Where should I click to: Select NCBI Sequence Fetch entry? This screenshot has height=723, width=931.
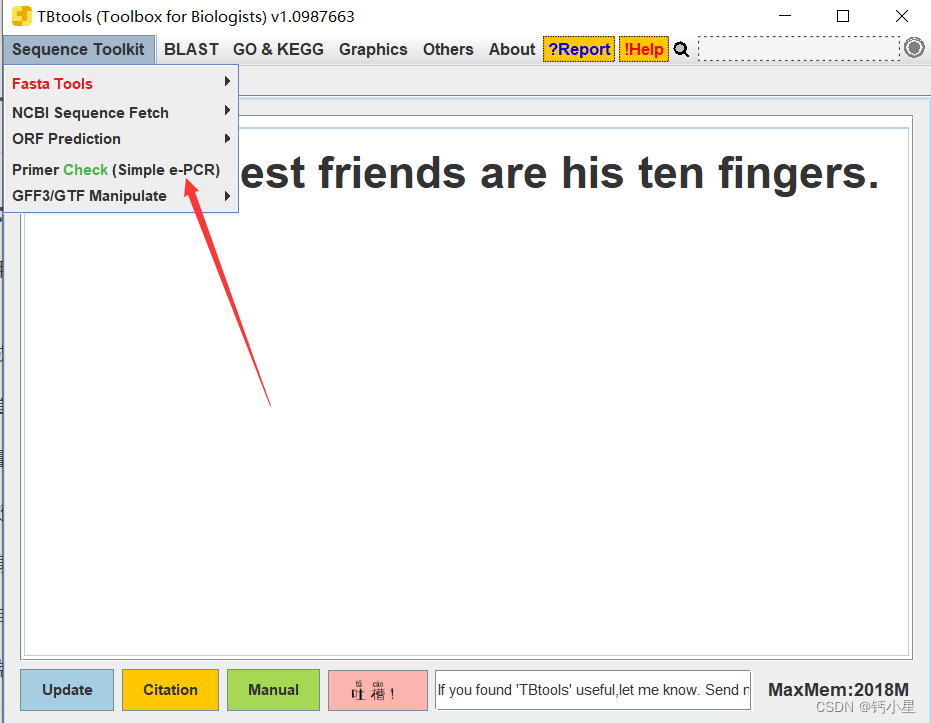click(121, 112)
